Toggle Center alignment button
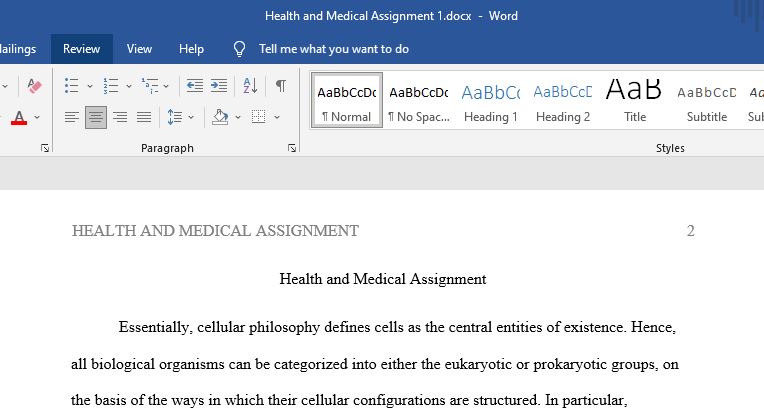This screenshot has height=410, width=764. coord(96,117)
